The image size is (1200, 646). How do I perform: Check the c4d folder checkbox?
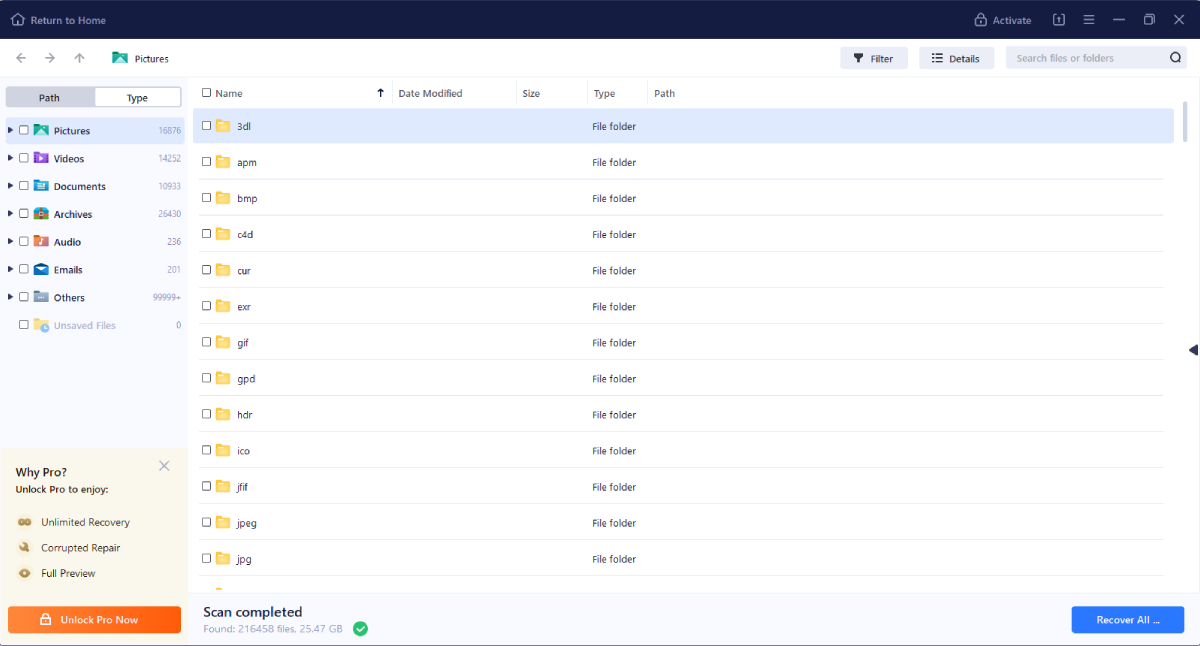click(x=207, y=234)
